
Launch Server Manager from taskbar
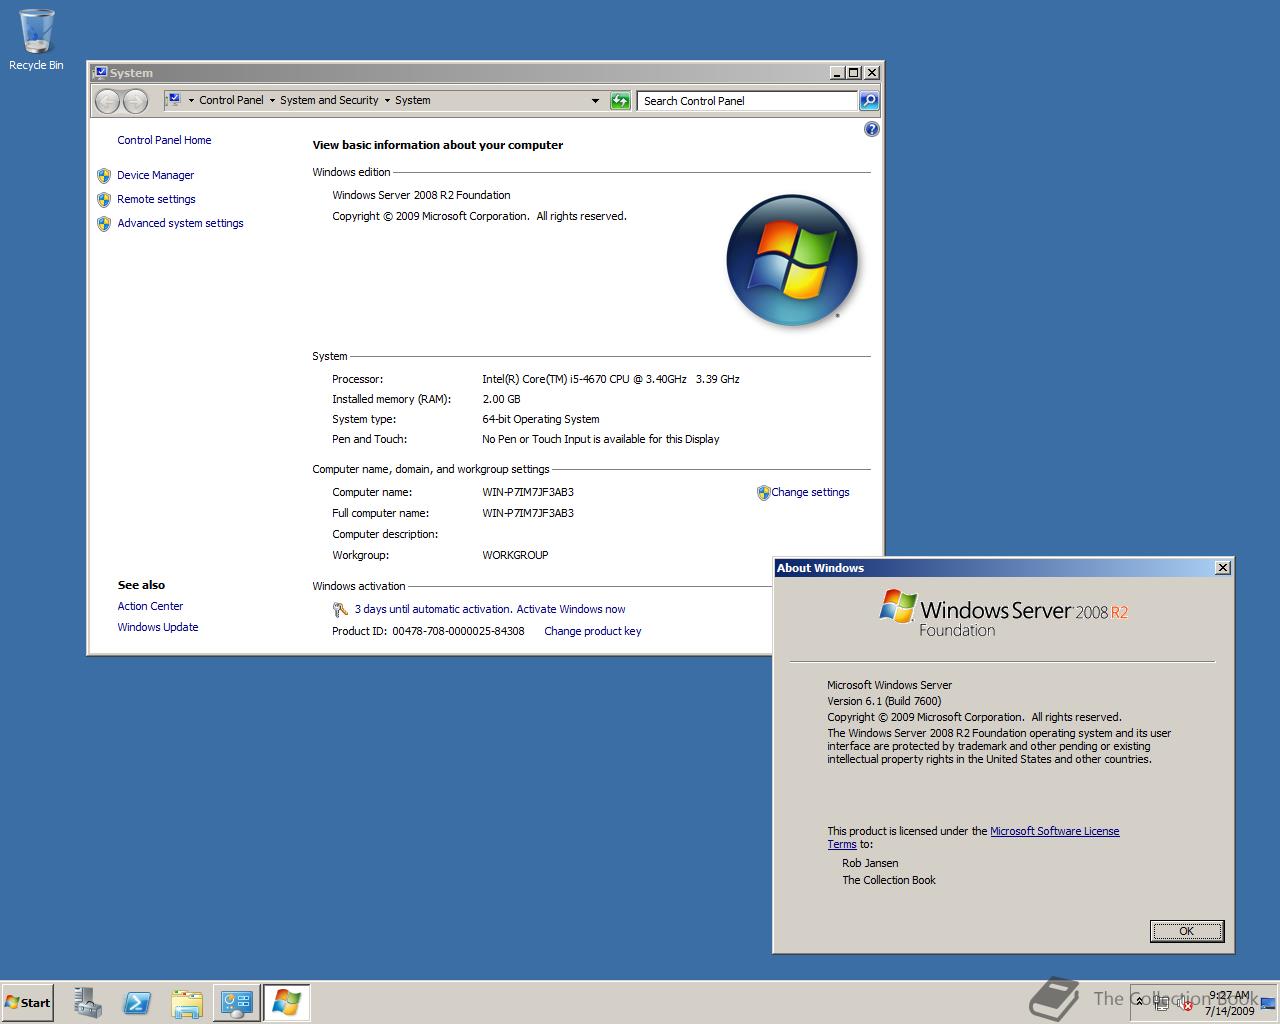[x=88, y=1003]
